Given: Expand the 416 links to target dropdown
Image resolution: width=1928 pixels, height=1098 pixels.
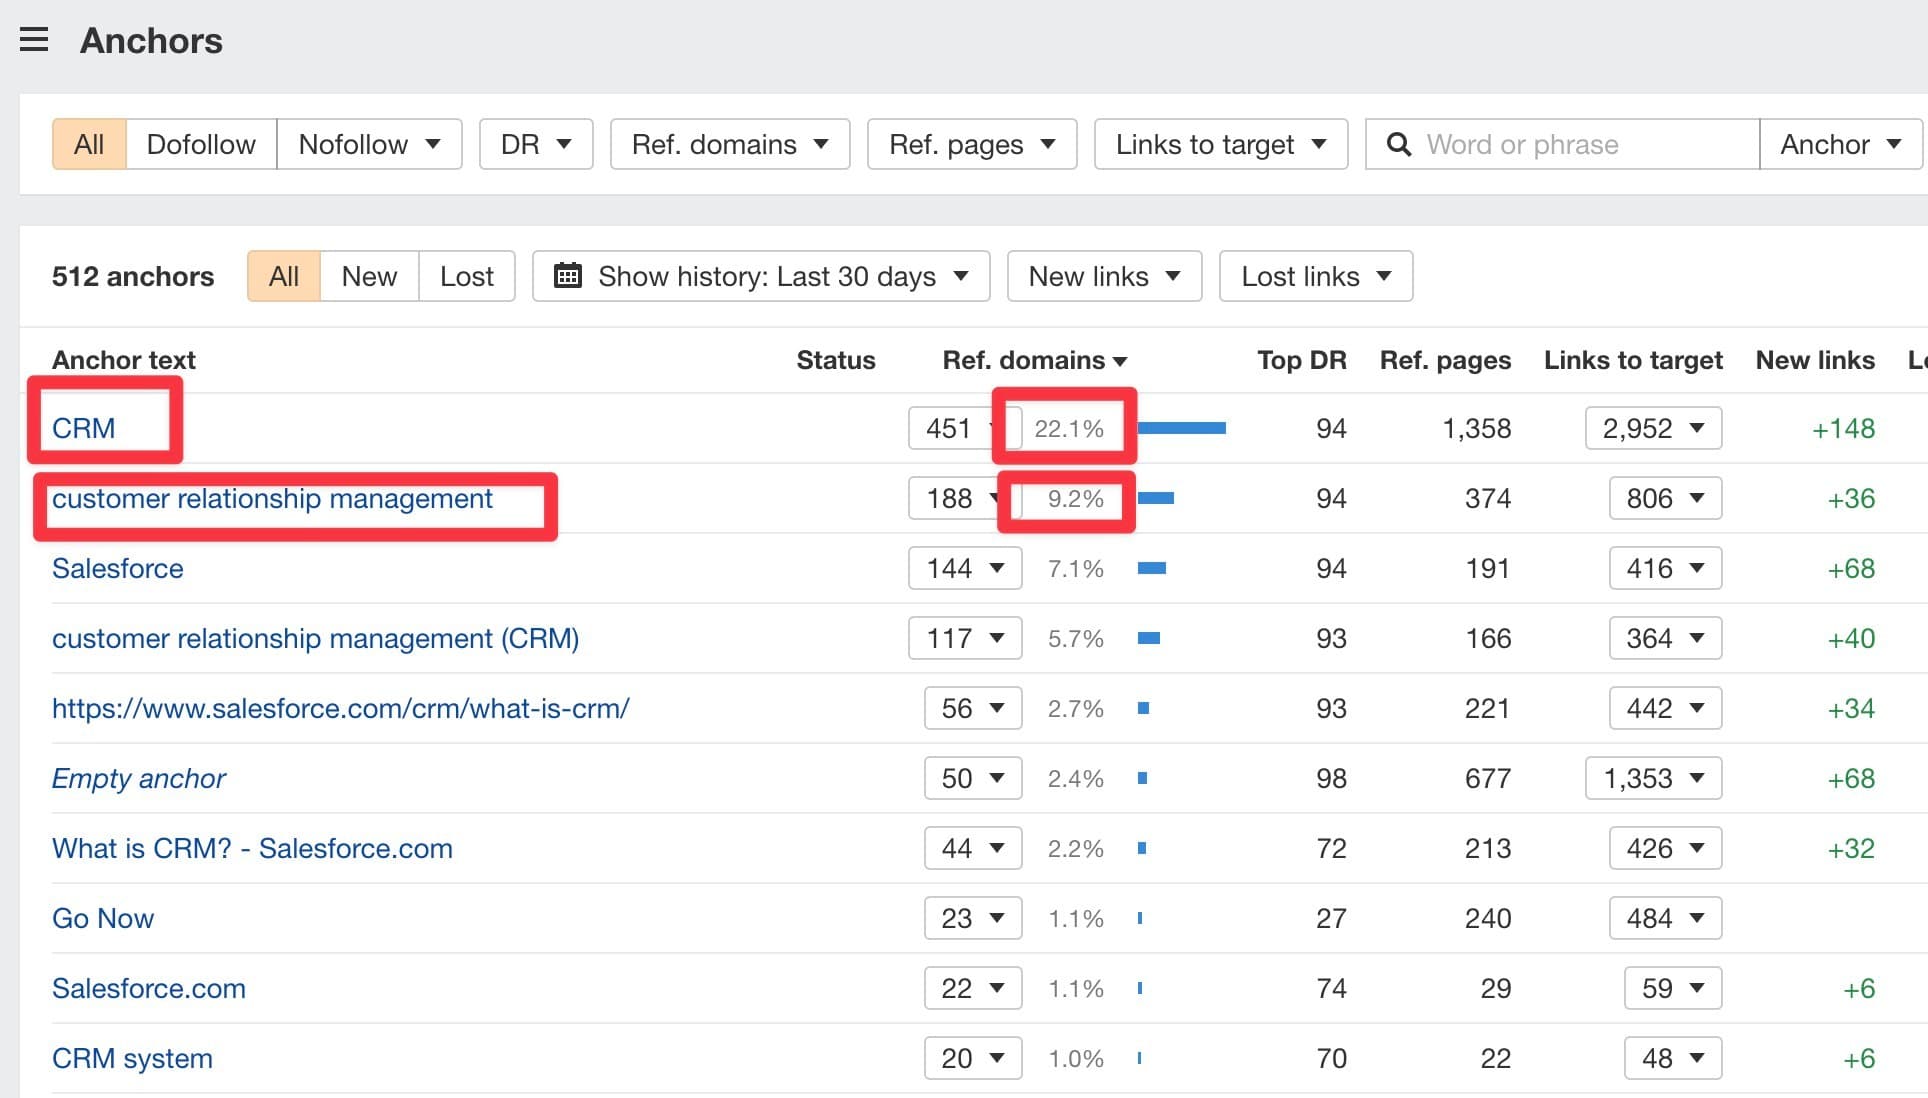Looking at the screenshot, I should (x=1666, y=568).
